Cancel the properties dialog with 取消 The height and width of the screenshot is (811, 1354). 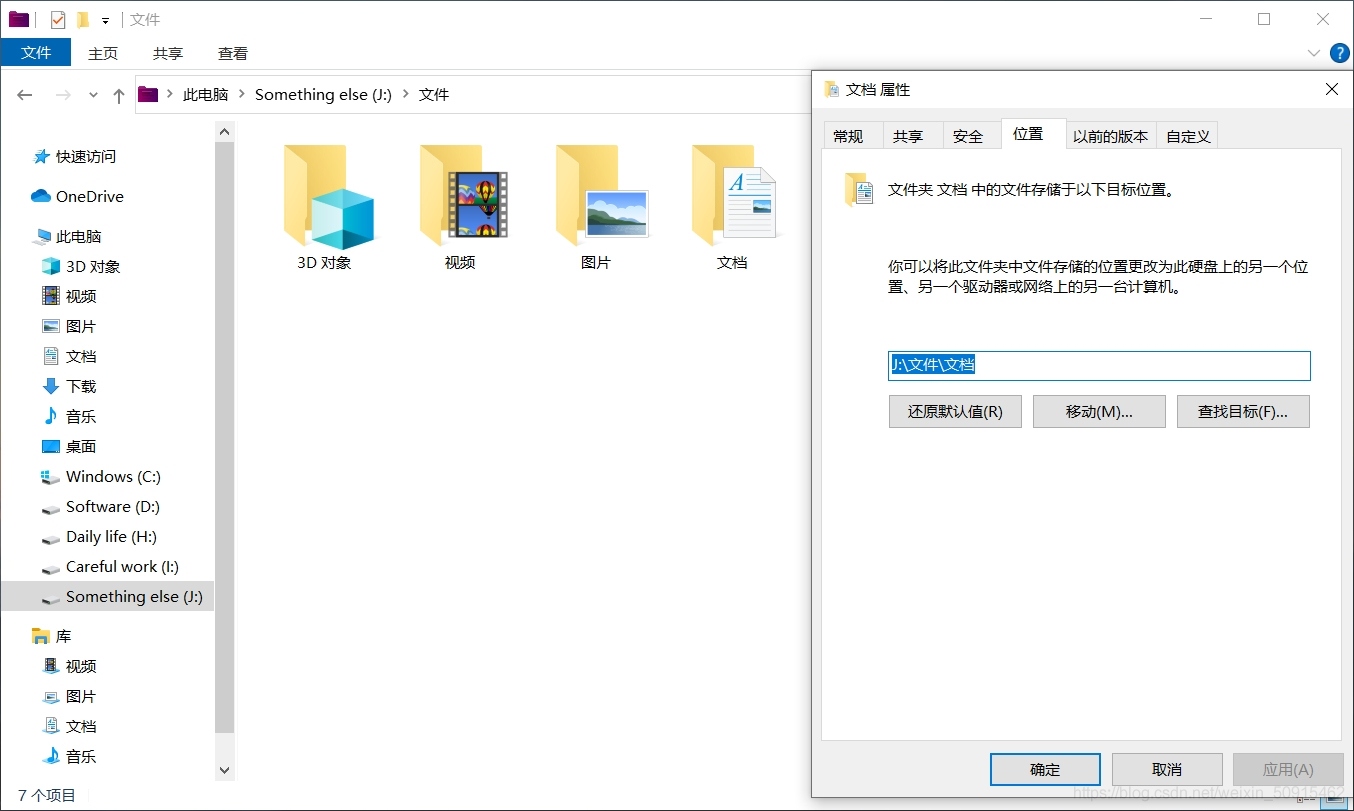[1167, 769]
